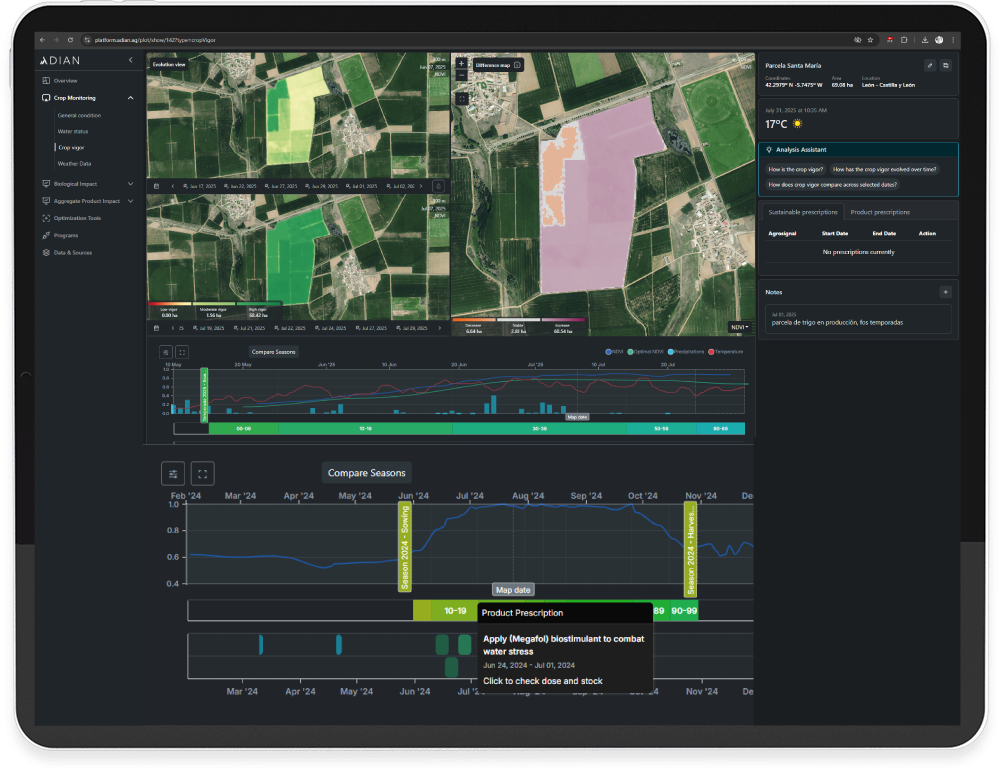The image size is (1000, 770).
Task: Click the Decrease orange legend color bar
Action: pos(474,320)
